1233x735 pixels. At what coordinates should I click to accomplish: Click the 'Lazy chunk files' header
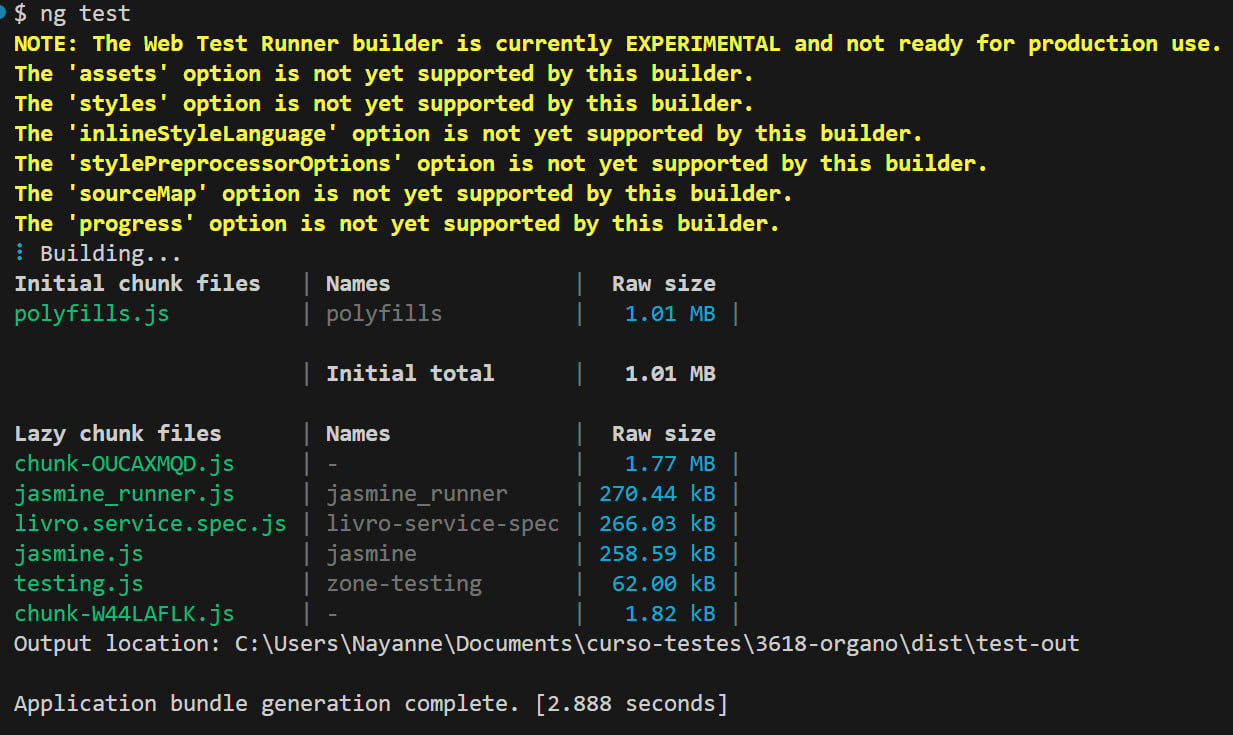pyautogui.click(x=118, y=434)
